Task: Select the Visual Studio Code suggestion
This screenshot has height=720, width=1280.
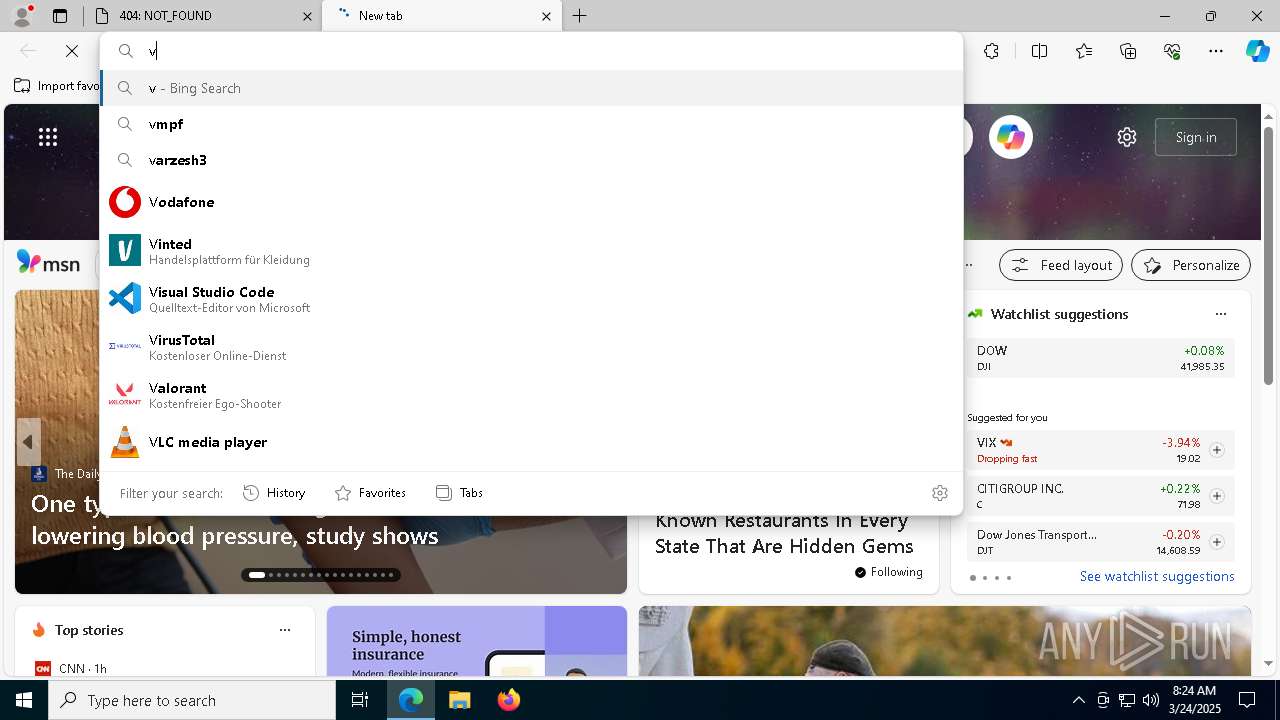Action: tap(531, 298)
